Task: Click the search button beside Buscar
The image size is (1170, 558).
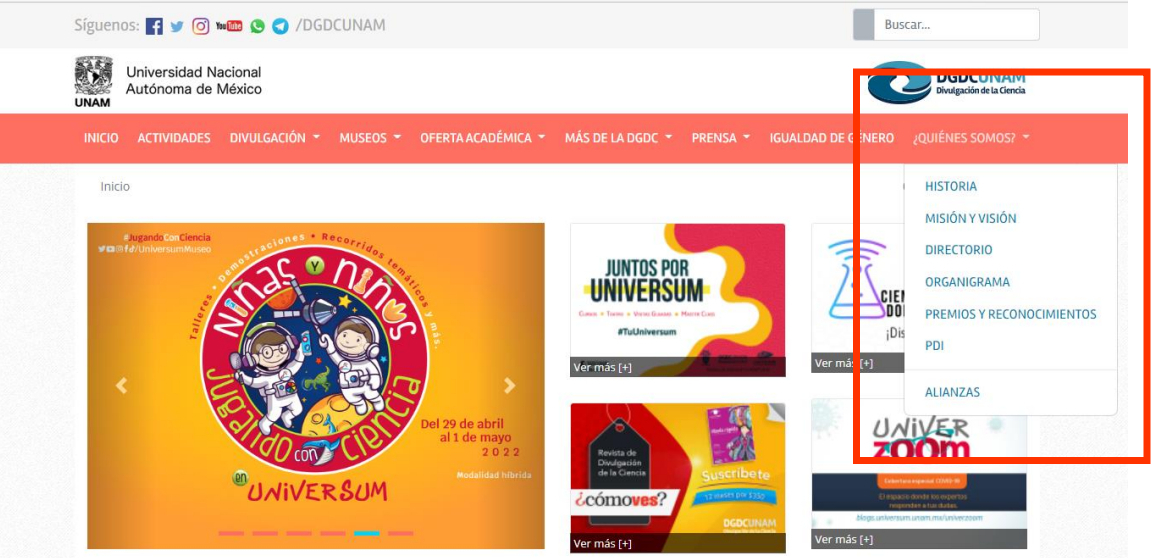Action: point(863,25)
